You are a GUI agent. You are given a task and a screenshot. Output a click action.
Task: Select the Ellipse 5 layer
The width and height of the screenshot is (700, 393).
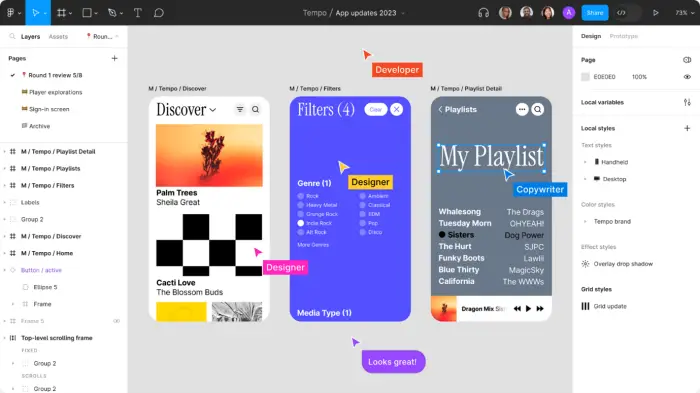tap(46, 287)
